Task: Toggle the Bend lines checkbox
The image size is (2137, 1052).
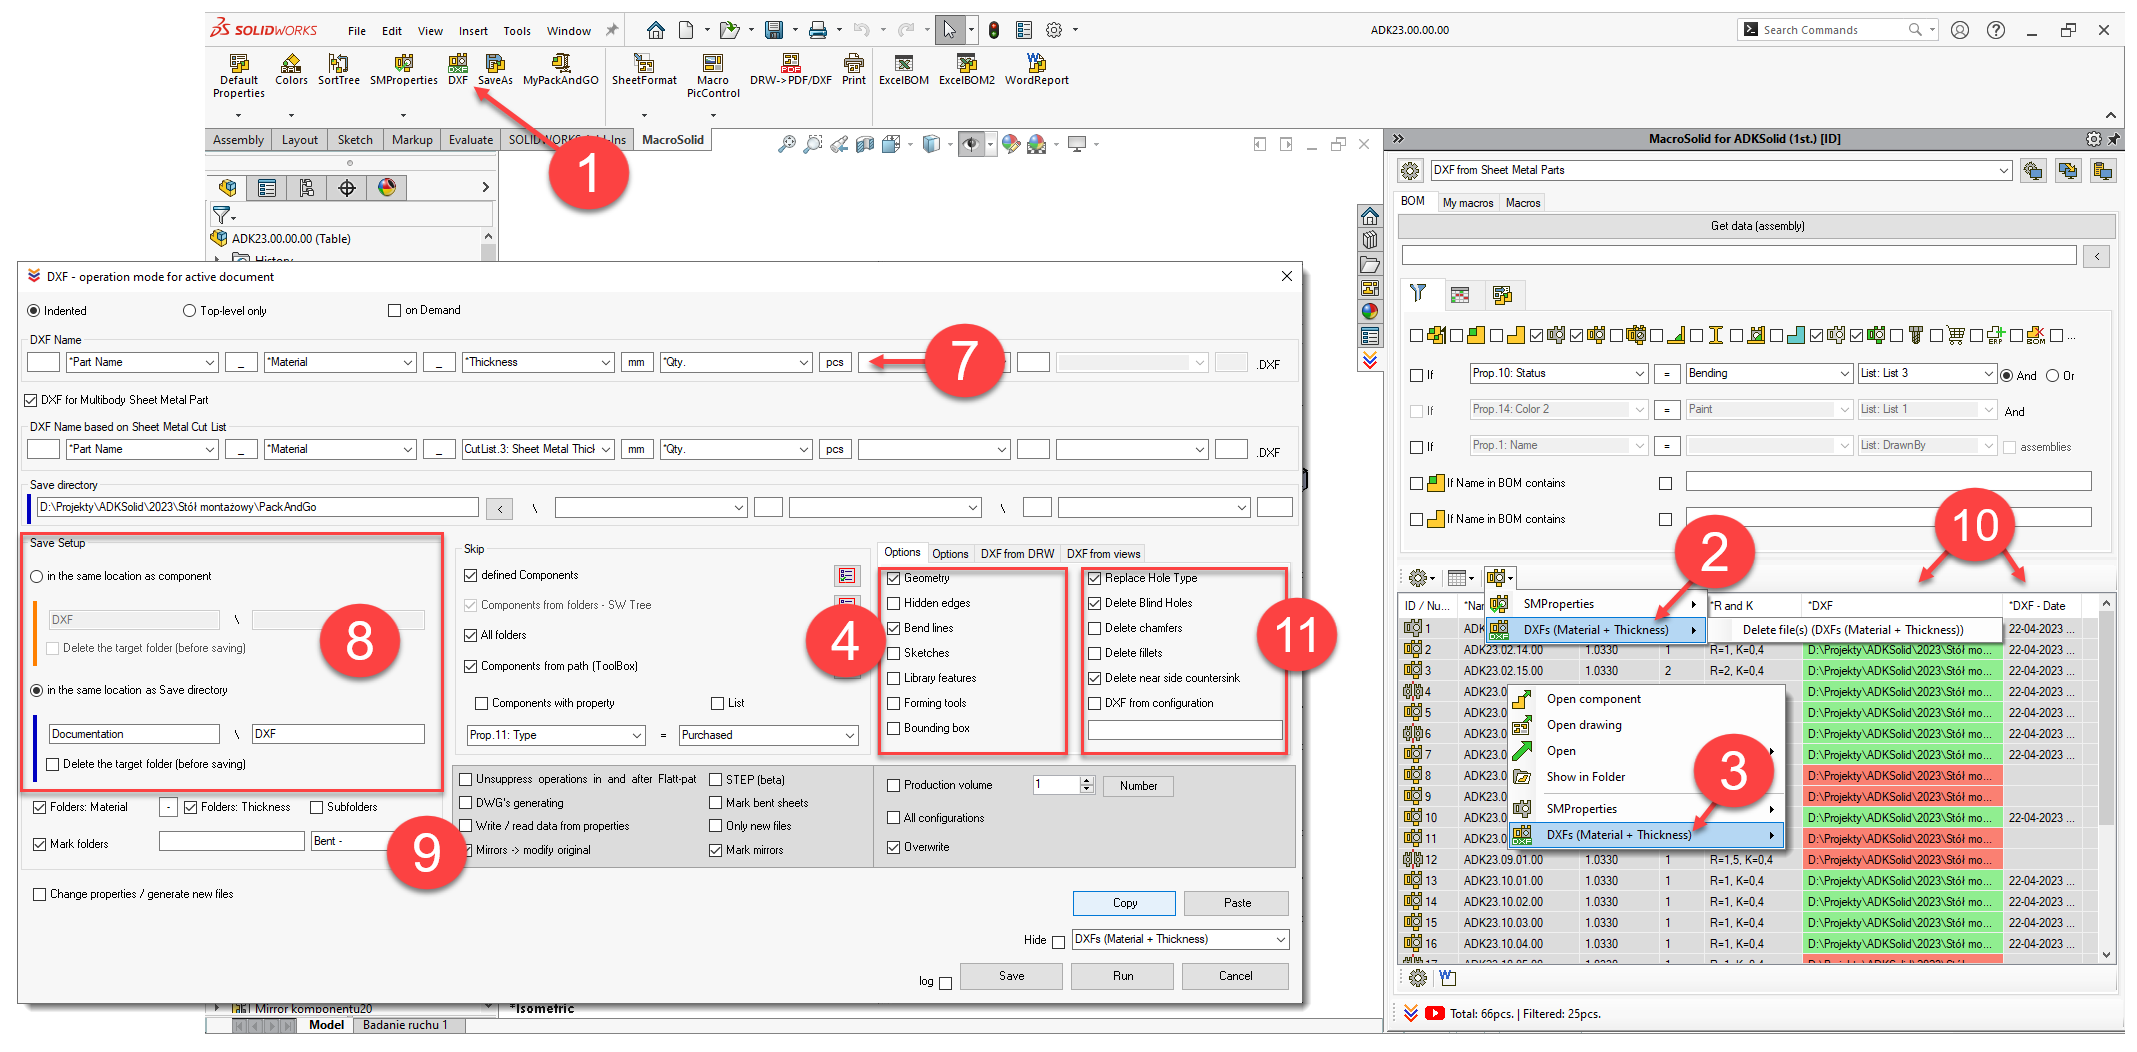Action: click(x=894, y=628)
